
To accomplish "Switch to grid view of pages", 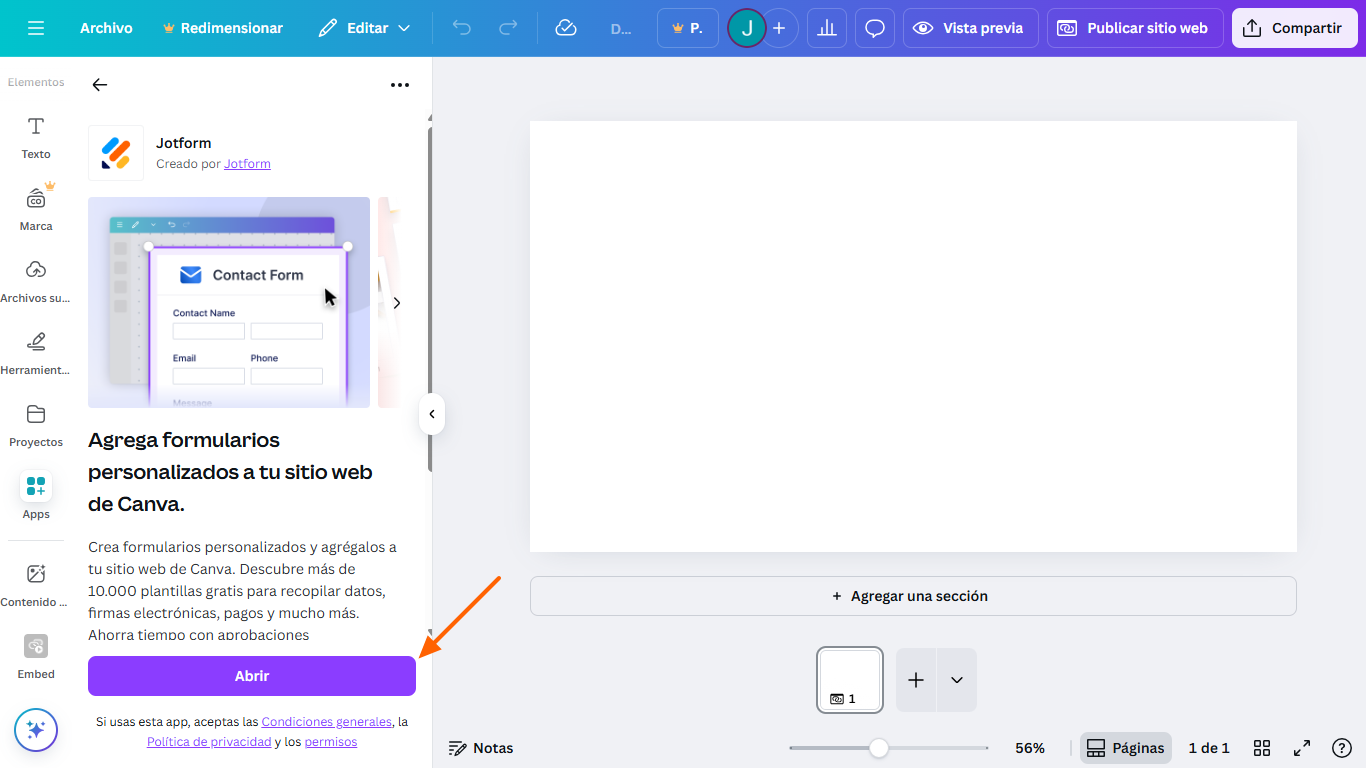I will click(x=1262, y=748).
